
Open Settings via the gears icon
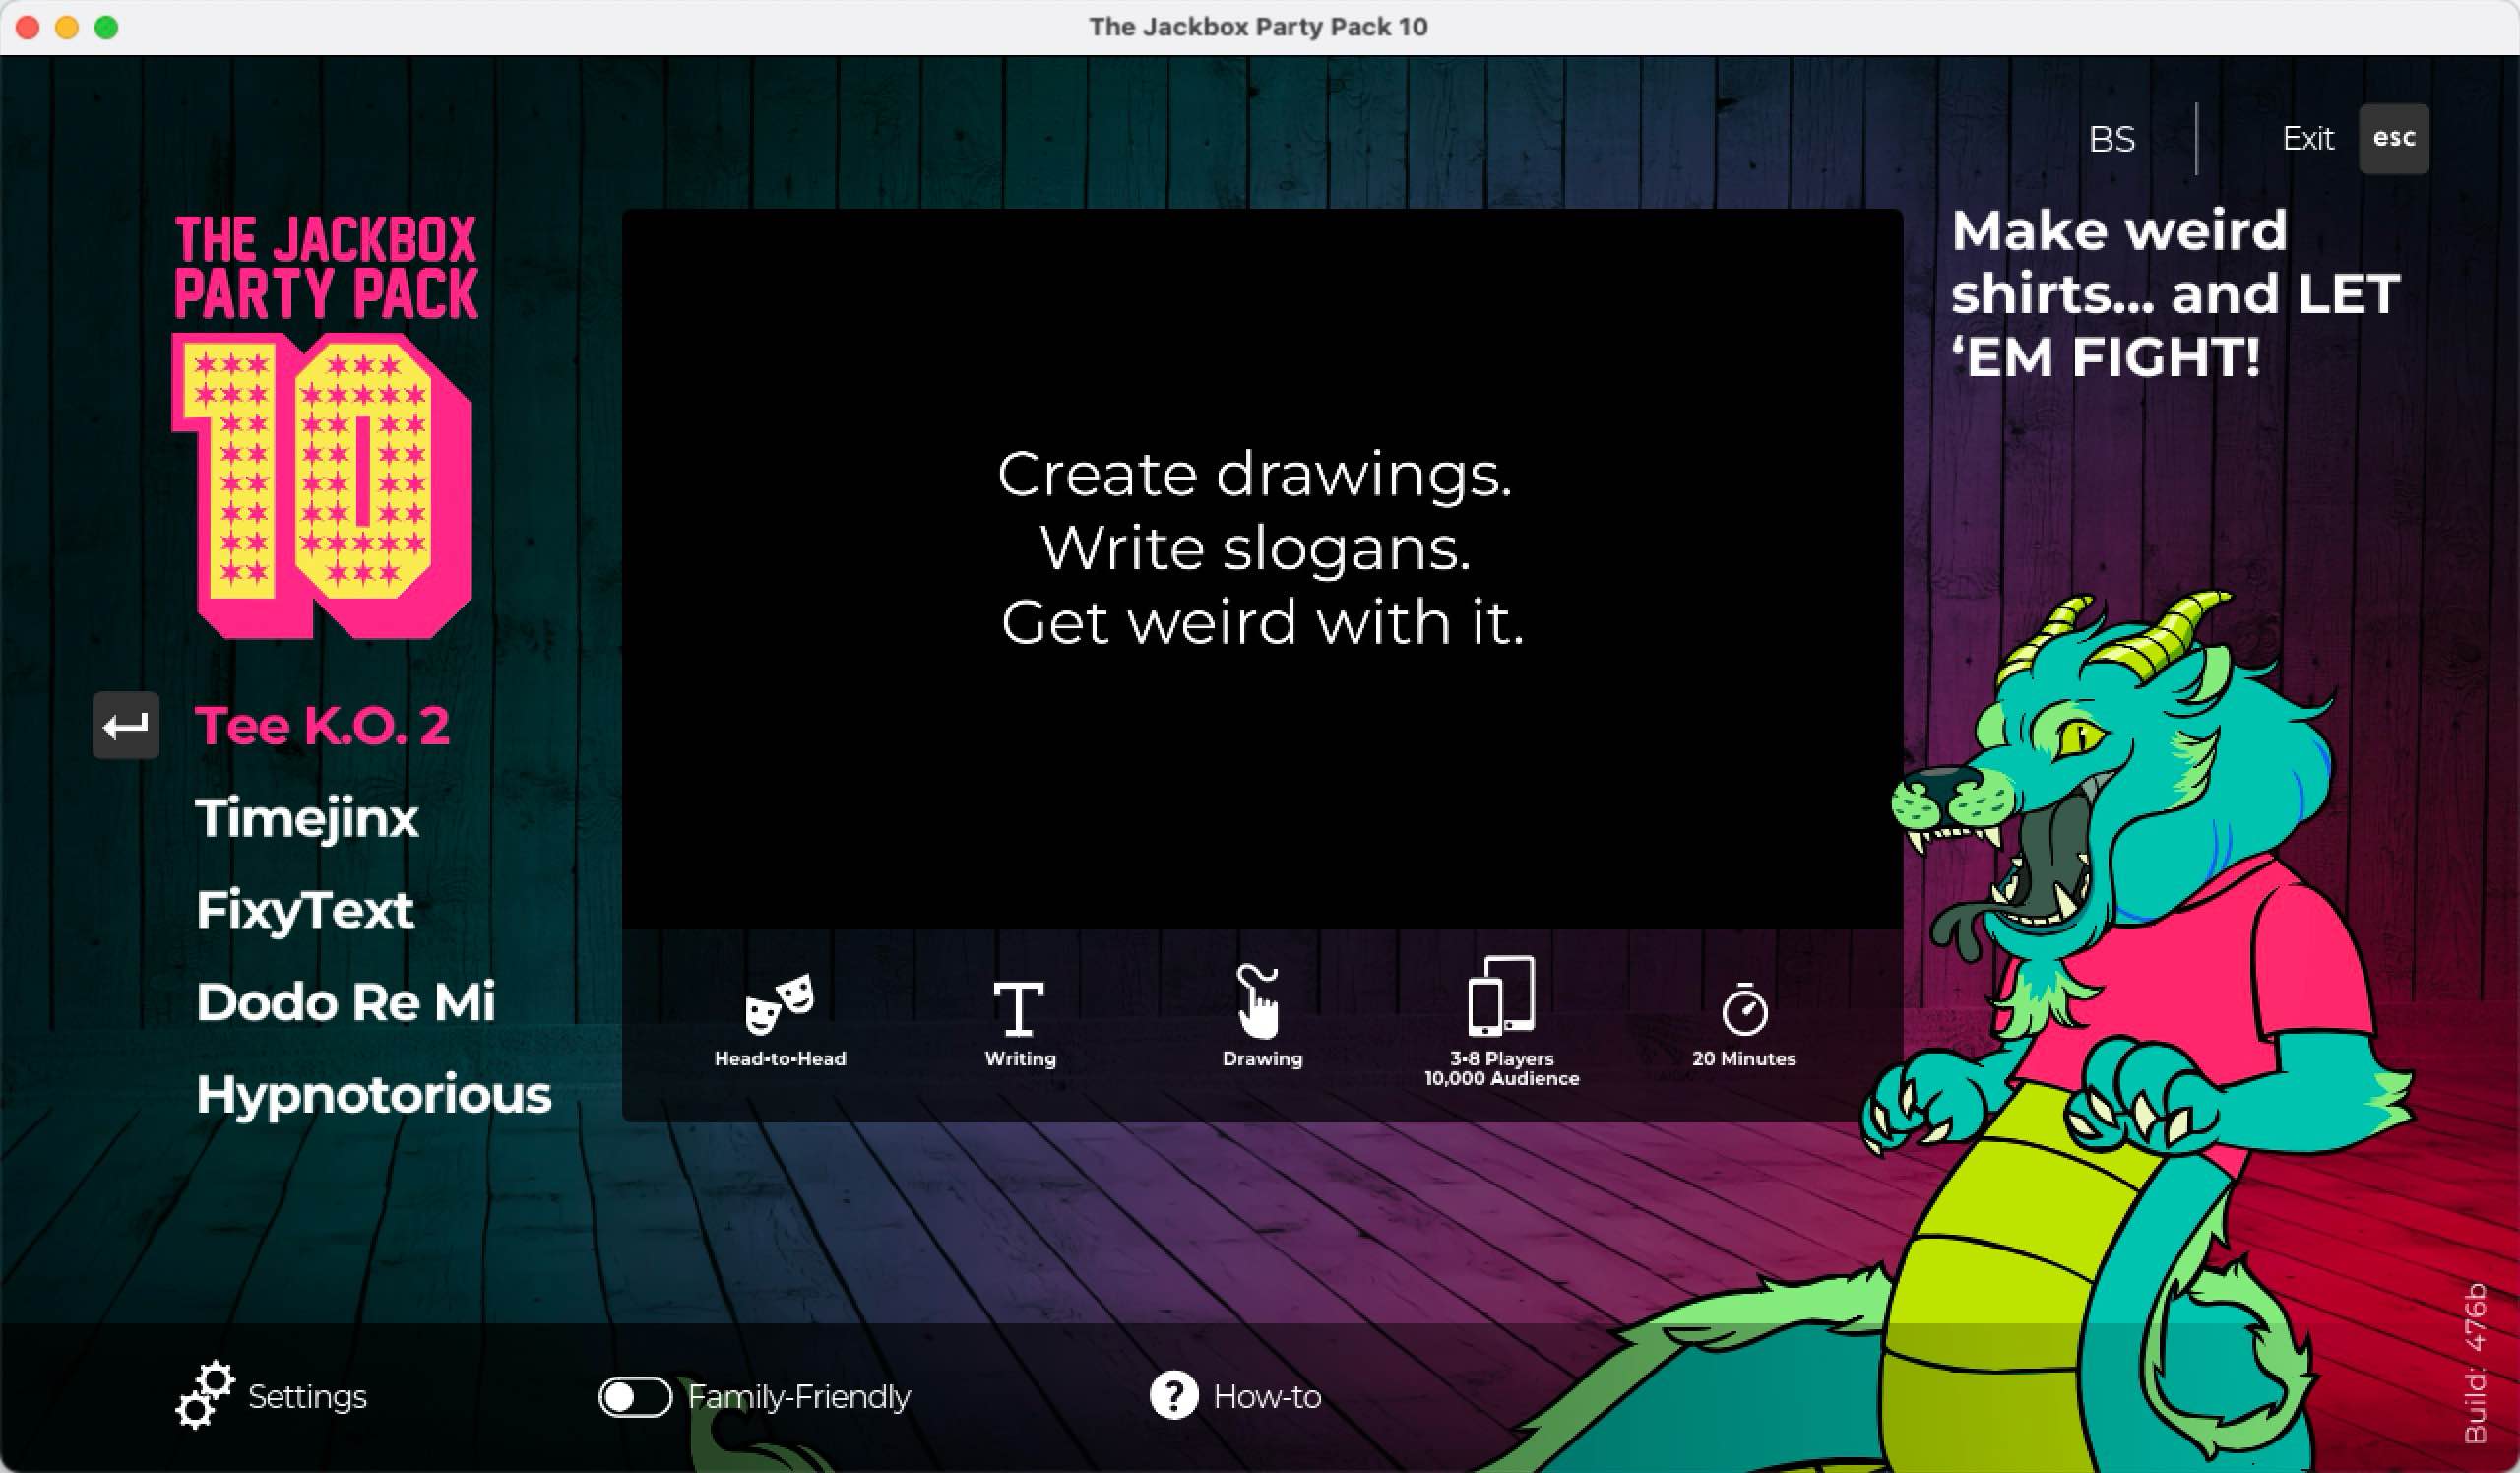(205, 1395)
